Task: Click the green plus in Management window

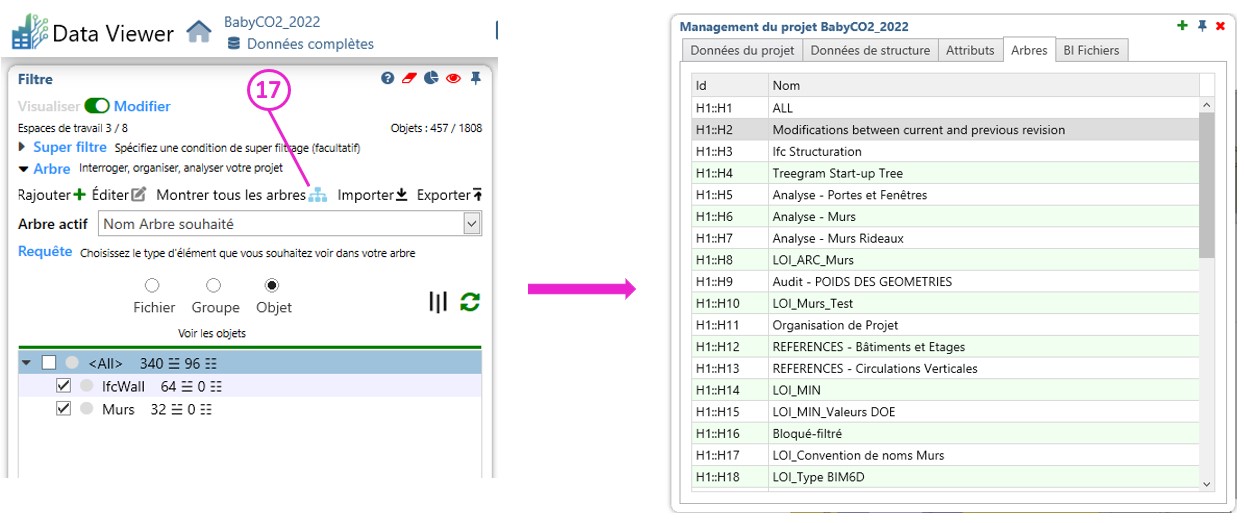Action: (x=1182, y=26)
